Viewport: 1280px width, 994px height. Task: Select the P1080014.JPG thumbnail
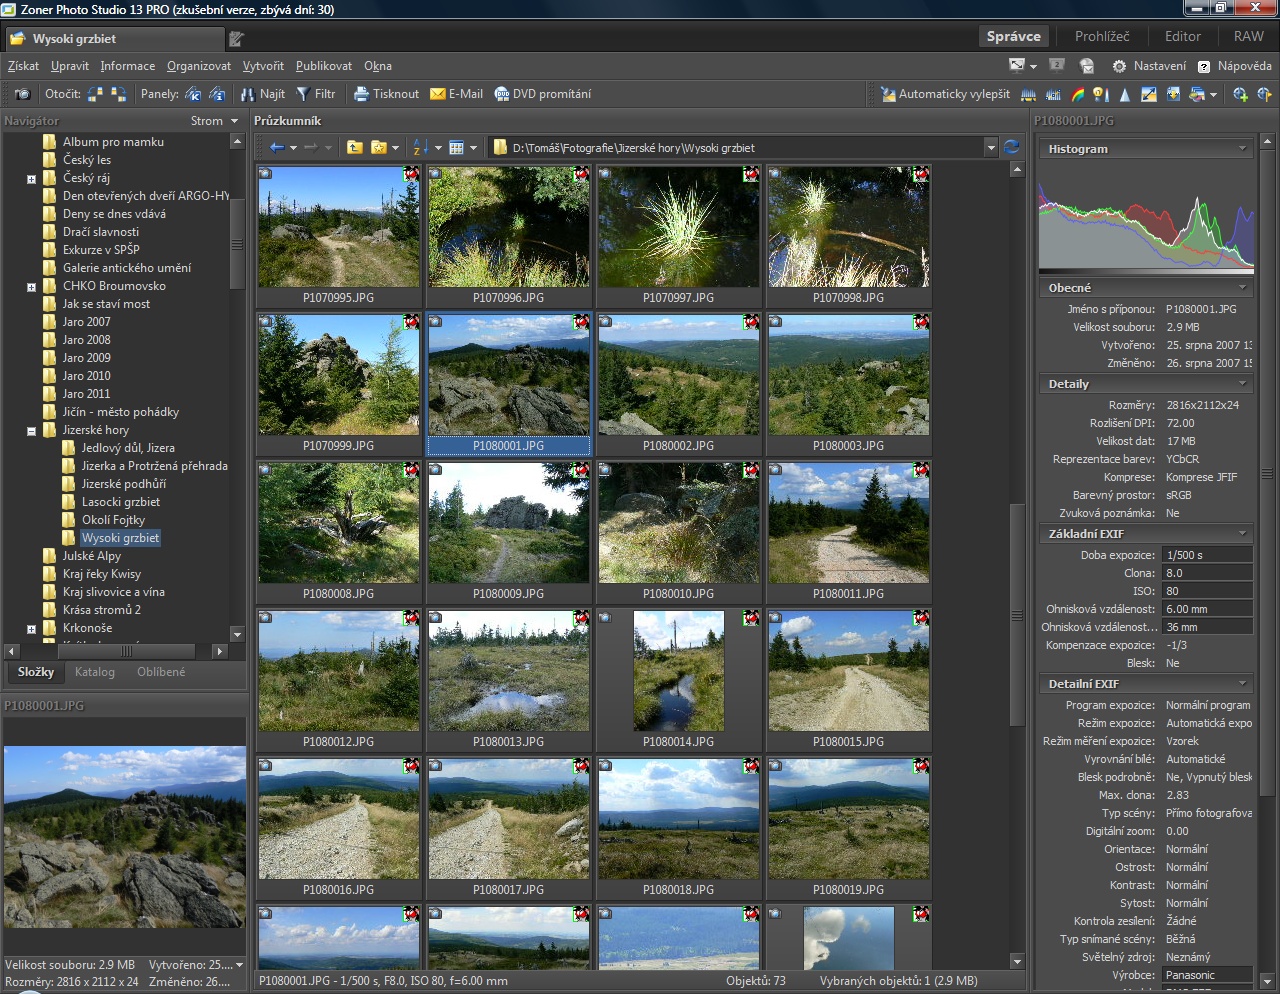click(x=678, y=672)
